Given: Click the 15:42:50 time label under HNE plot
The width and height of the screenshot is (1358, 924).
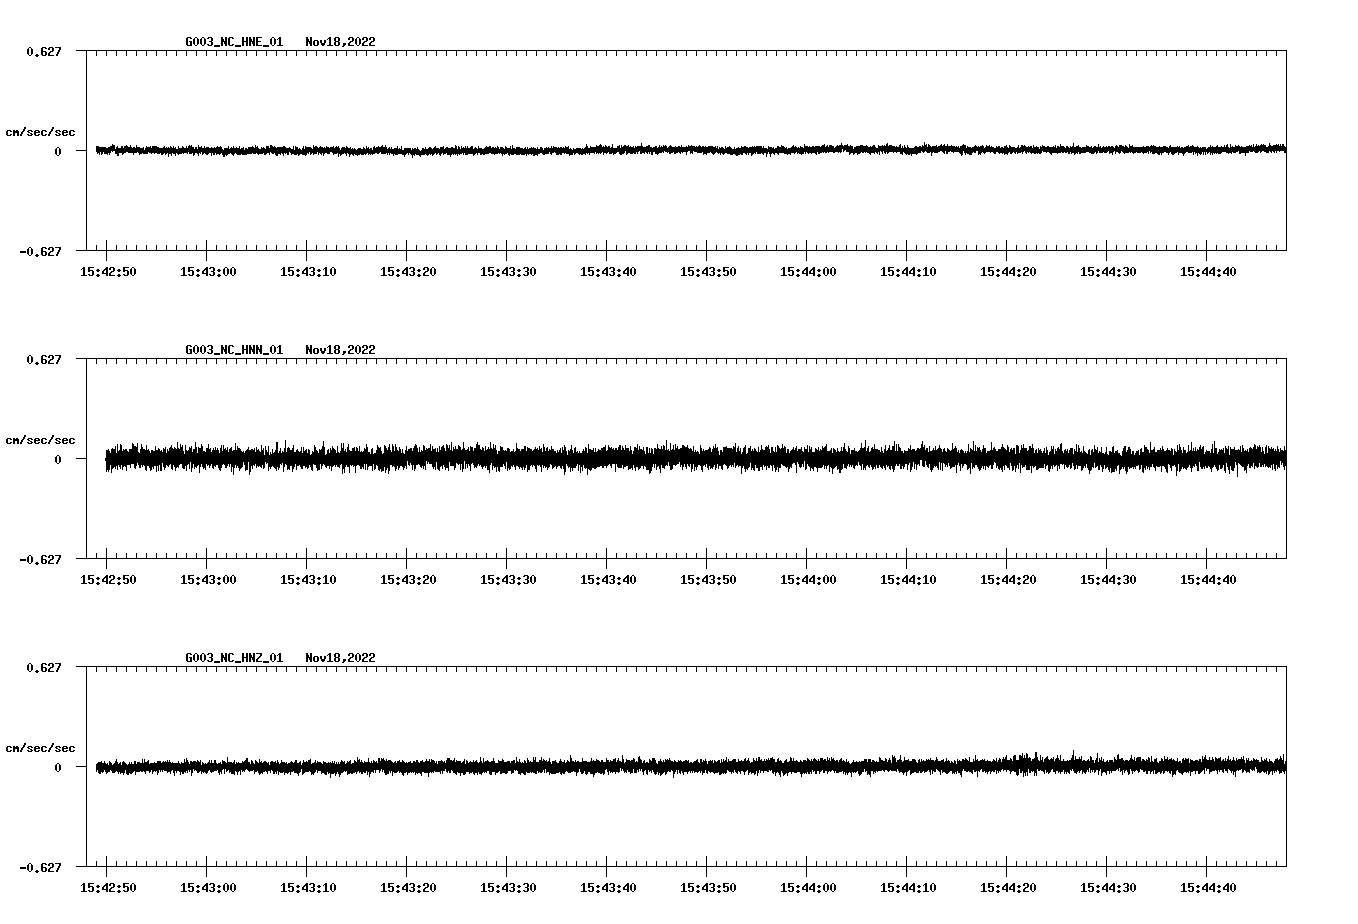Looking at the screenshot, I should [108, 272].
